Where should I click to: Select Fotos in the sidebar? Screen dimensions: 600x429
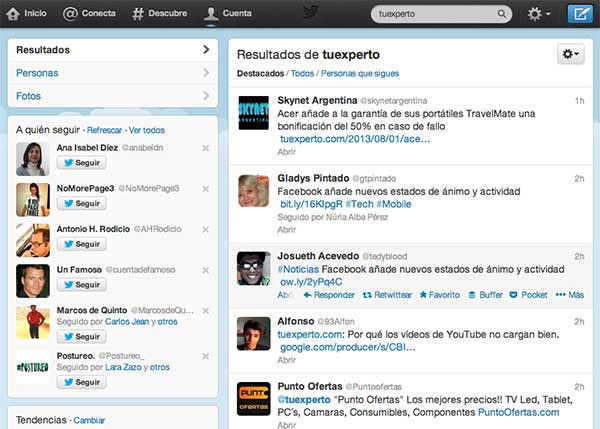(x=112, y=96)
